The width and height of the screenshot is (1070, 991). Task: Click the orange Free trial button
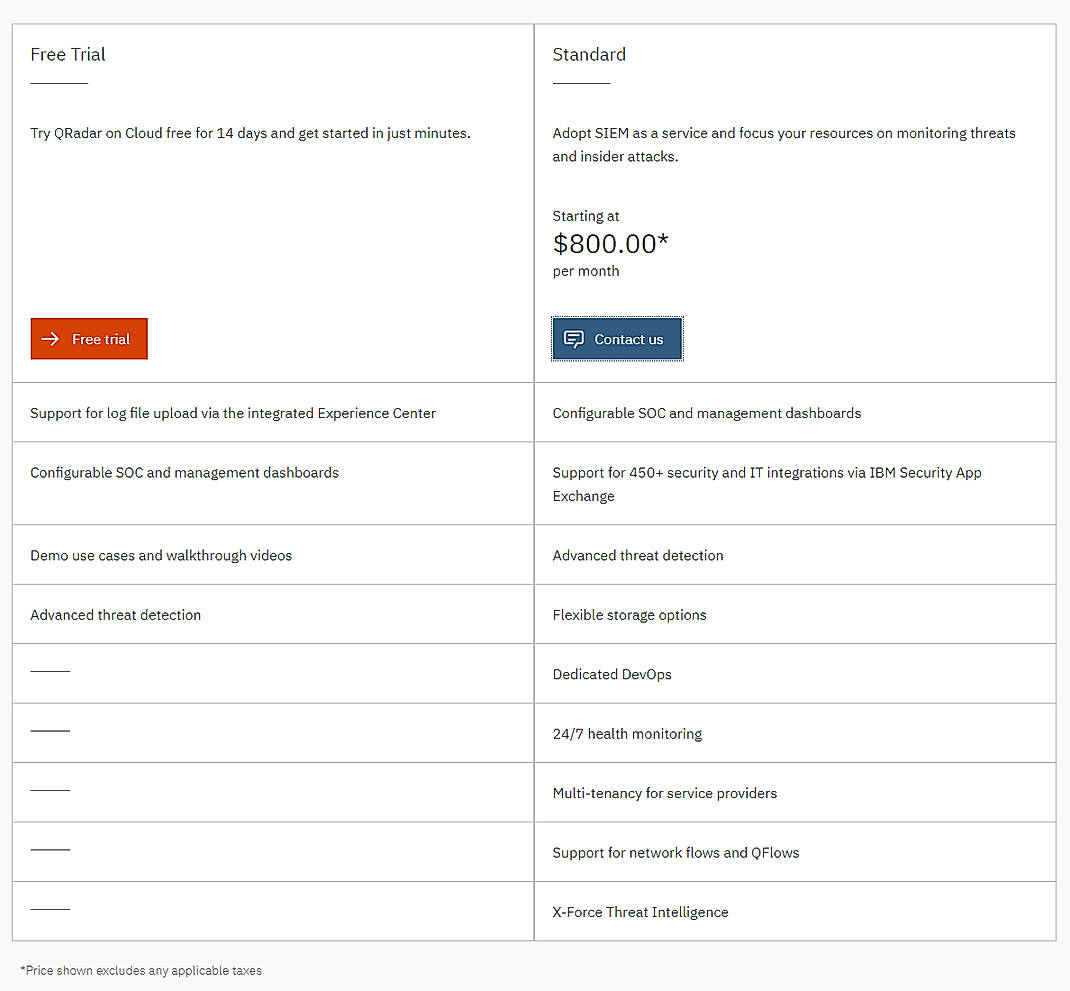(x=89, y=339)
